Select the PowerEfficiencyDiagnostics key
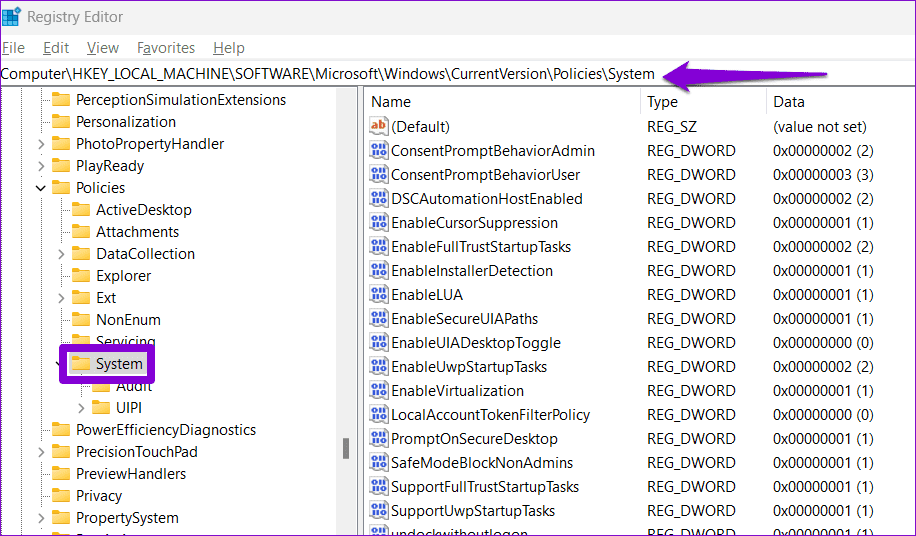 click(x=166, y=430)
